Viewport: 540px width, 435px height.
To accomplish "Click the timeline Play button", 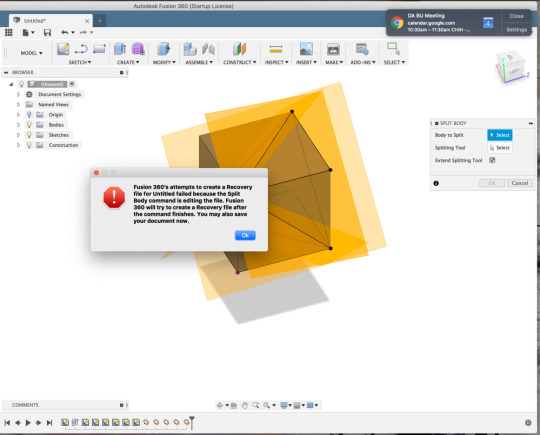I will [x=28, y=423].
